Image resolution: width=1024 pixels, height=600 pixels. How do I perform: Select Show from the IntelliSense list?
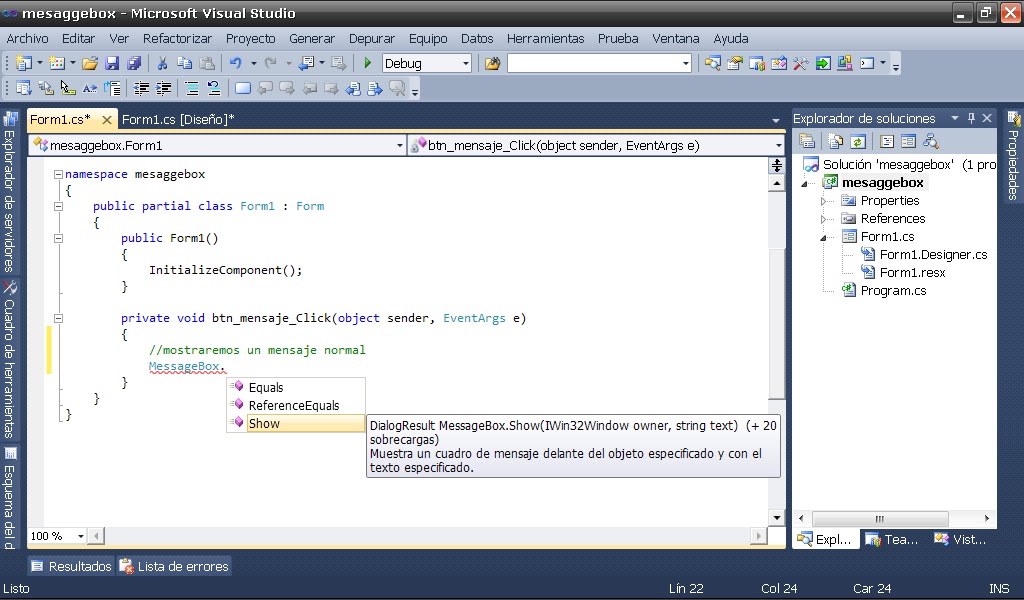[x=264, y=423]
